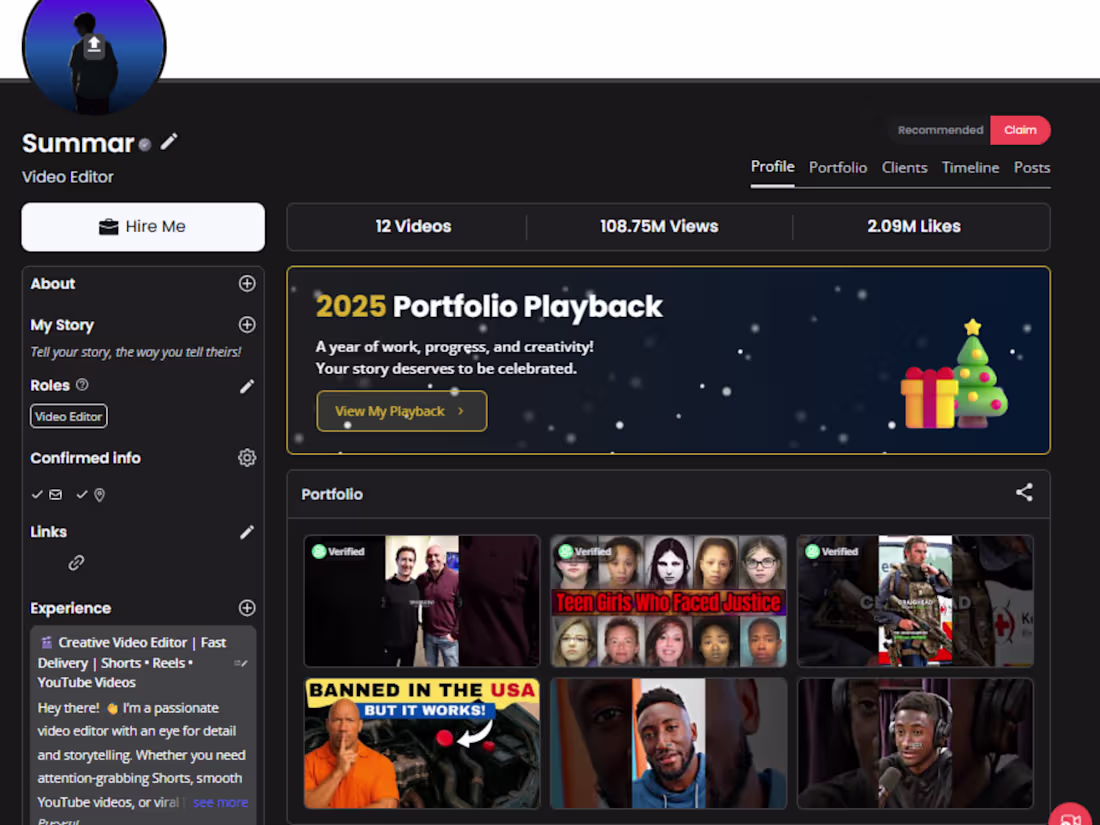Upload a new profile picture via the camera icon

click(x=93, y=43)
